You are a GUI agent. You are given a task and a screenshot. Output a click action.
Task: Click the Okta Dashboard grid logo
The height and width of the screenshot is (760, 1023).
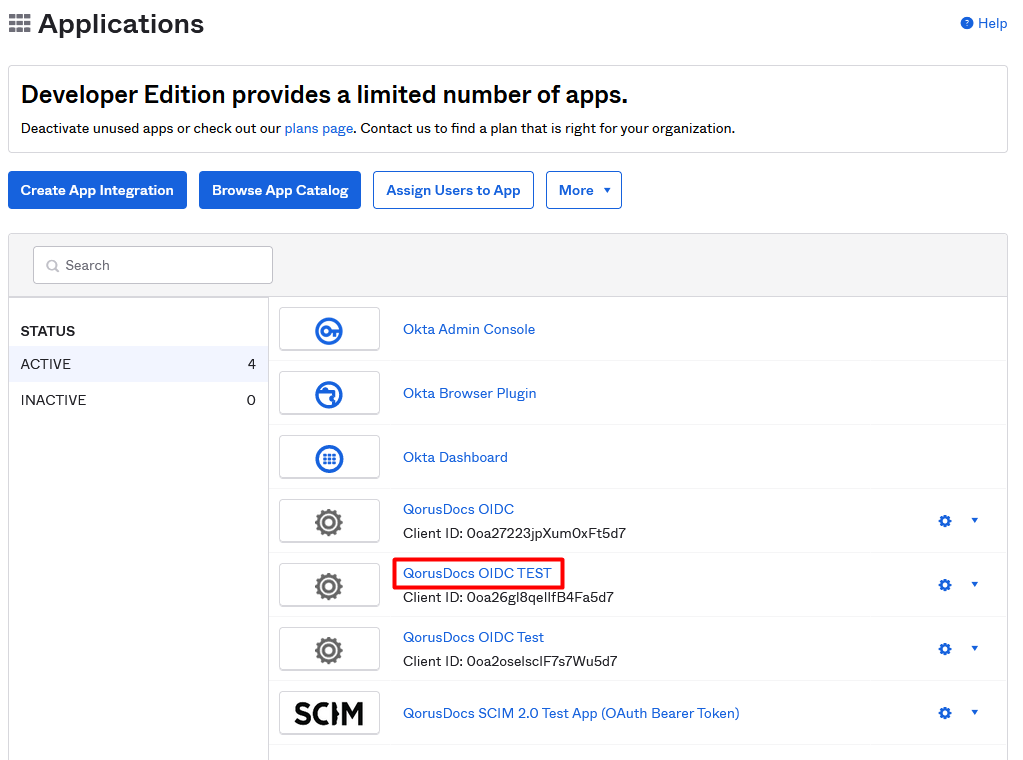(329, 457)
